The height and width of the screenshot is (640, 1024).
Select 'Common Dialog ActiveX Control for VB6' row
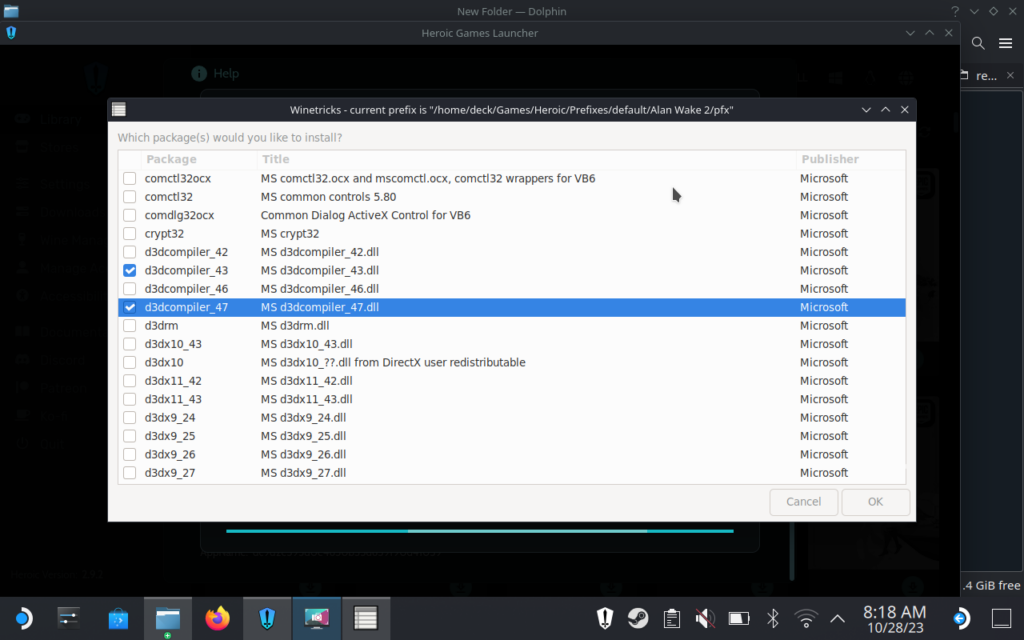click(x=511, y=215)
